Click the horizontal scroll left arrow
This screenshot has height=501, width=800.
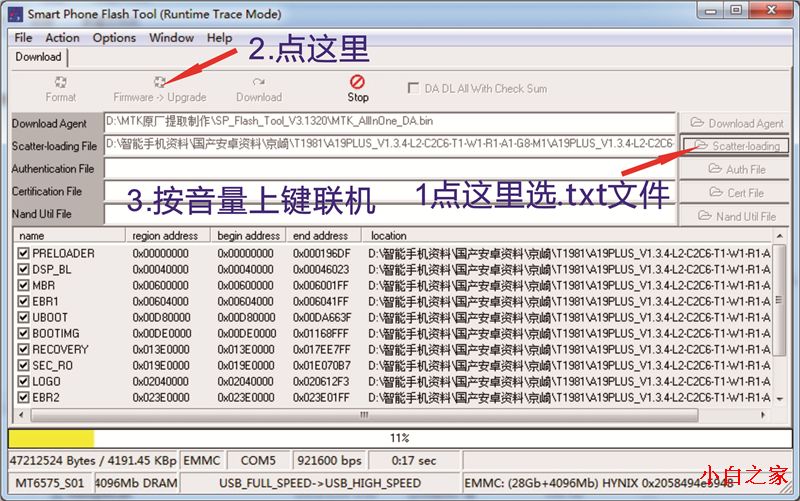(21, 415)
